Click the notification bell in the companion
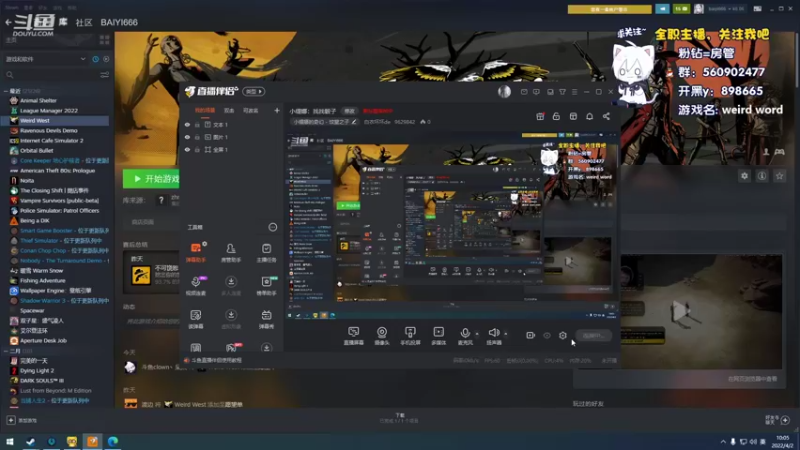This screenshot has width=800, height=450. [589, 116]
